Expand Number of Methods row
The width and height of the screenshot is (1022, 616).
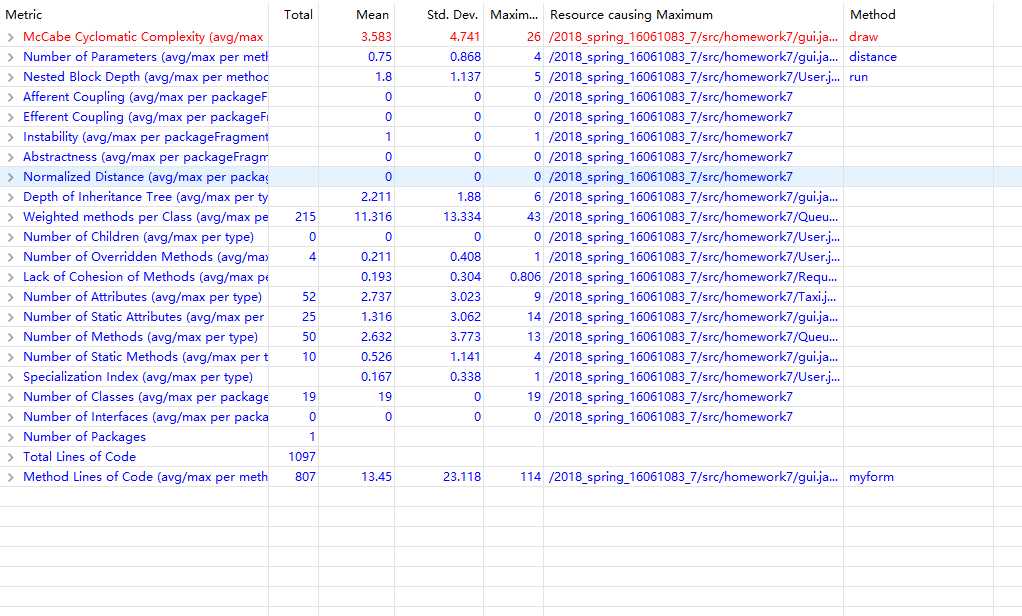click(10, 337)
